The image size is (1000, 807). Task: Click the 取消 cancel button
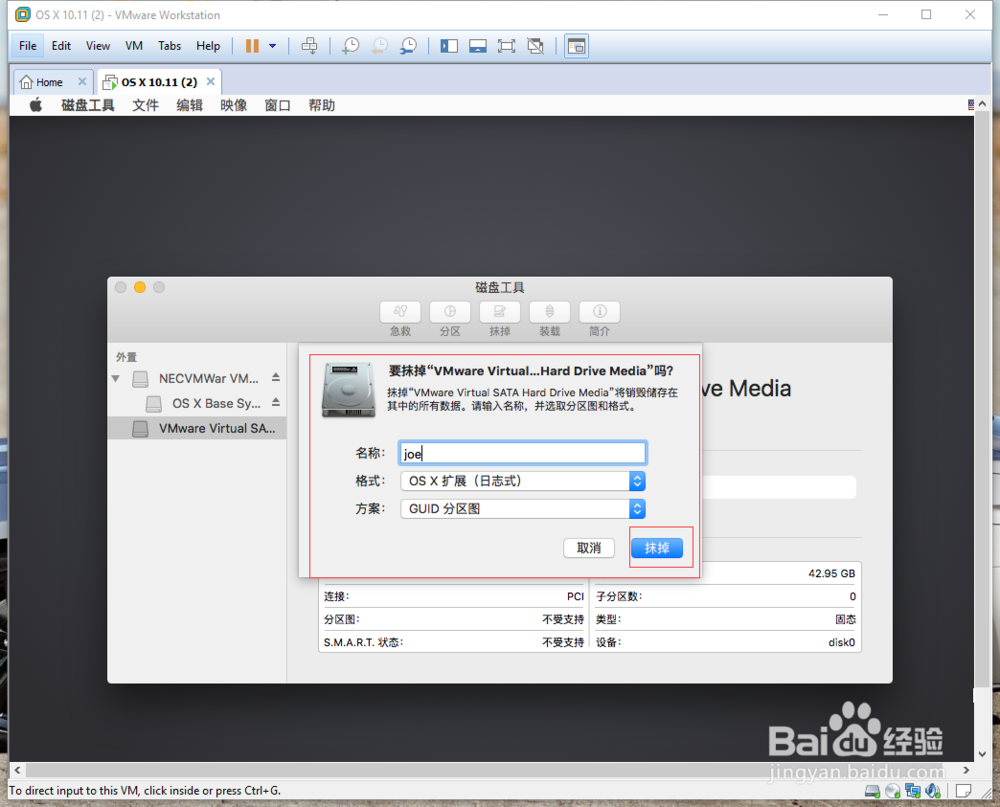(x=589, y=548)
